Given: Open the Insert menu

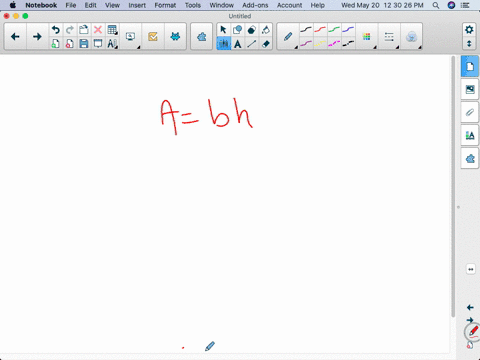Looking at the screenshot, I should (x=137, y=5).
